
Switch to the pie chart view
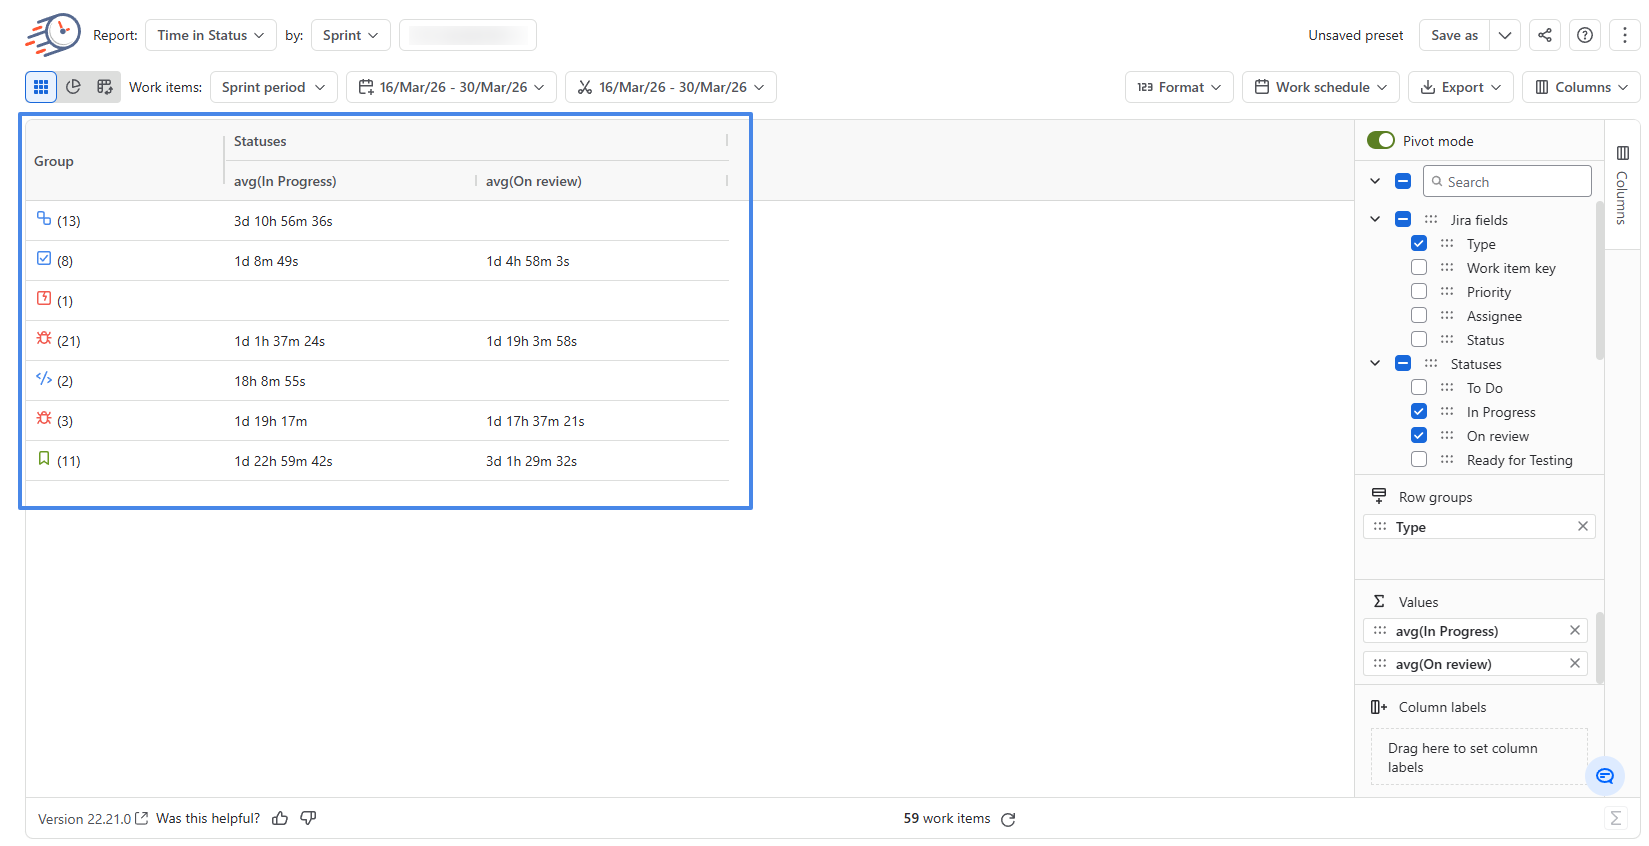[73, 87]
